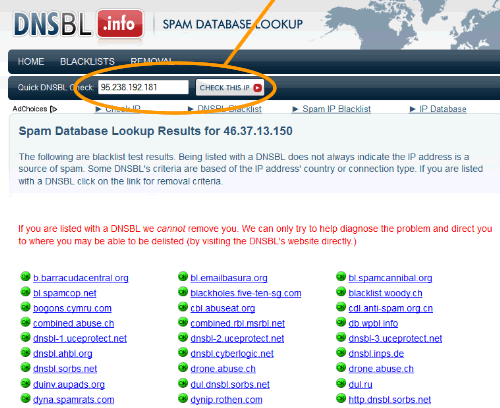The height and width of the screenshot is (408, 500).
Task: Click green status icon for bl.spamcannibal.org
Action: click(x=341, y=276)
